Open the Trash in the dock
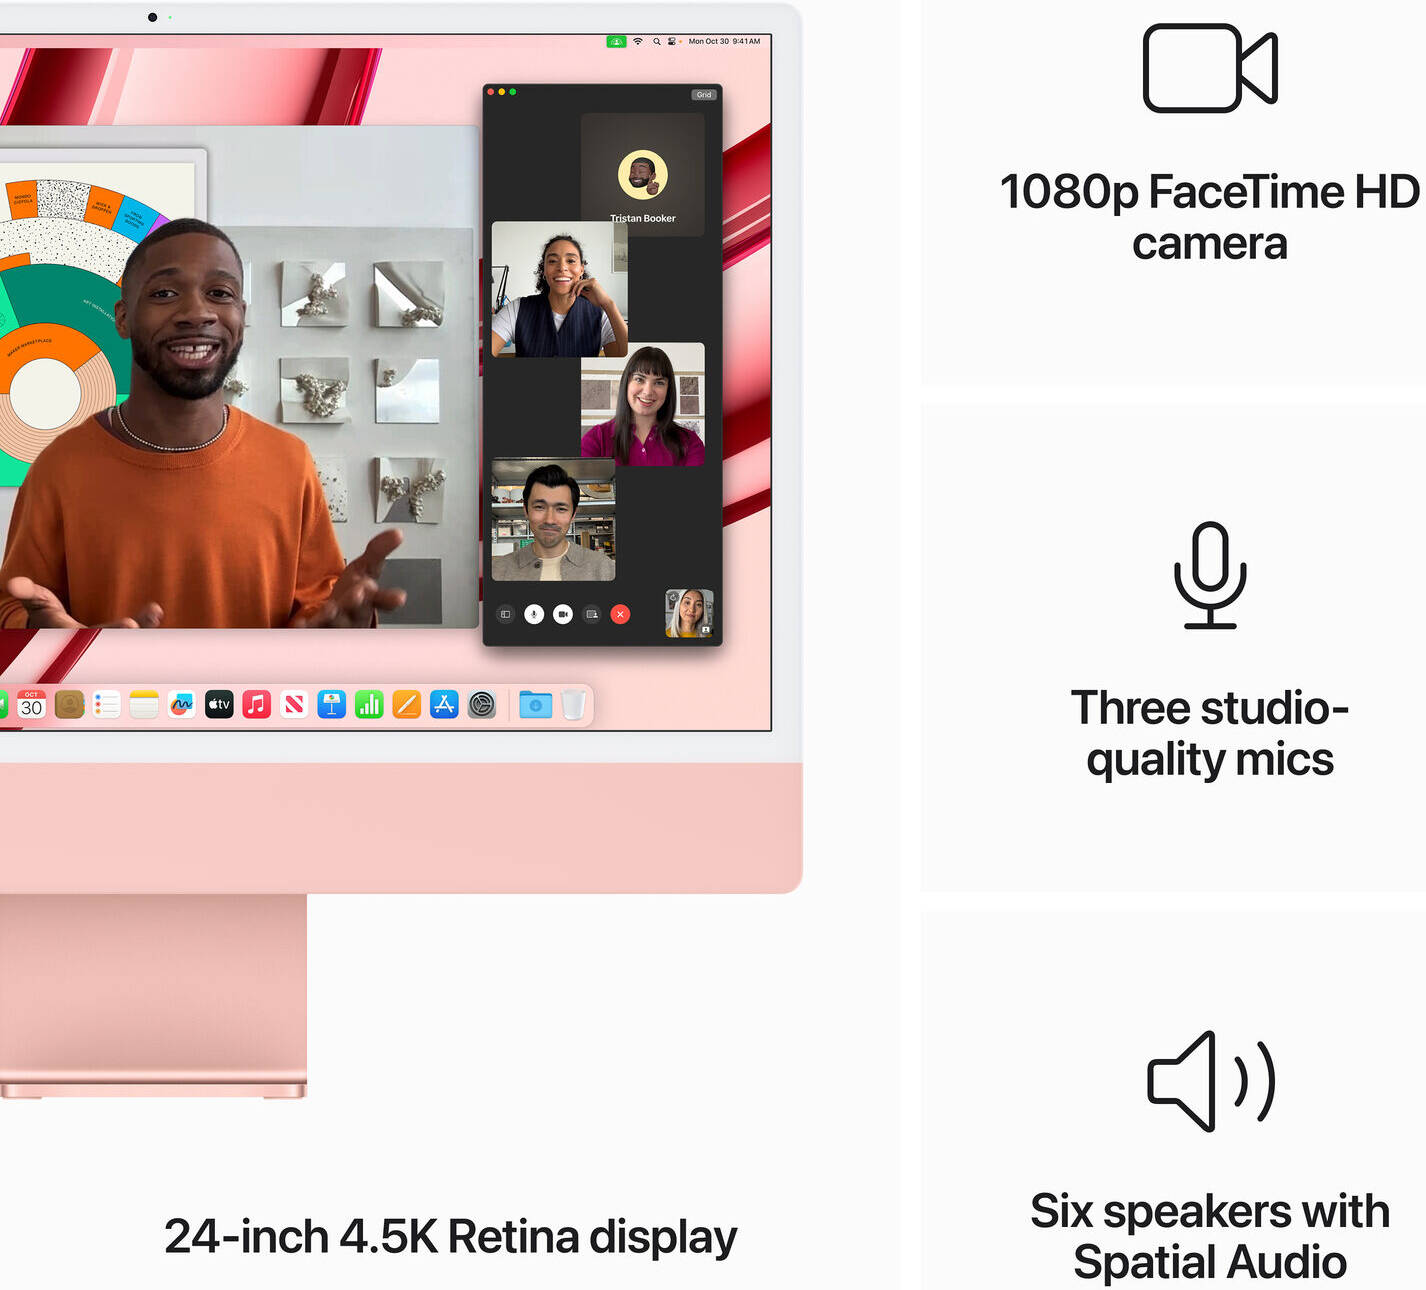This screenshot has height=1290, width=1426. [573, 705]
